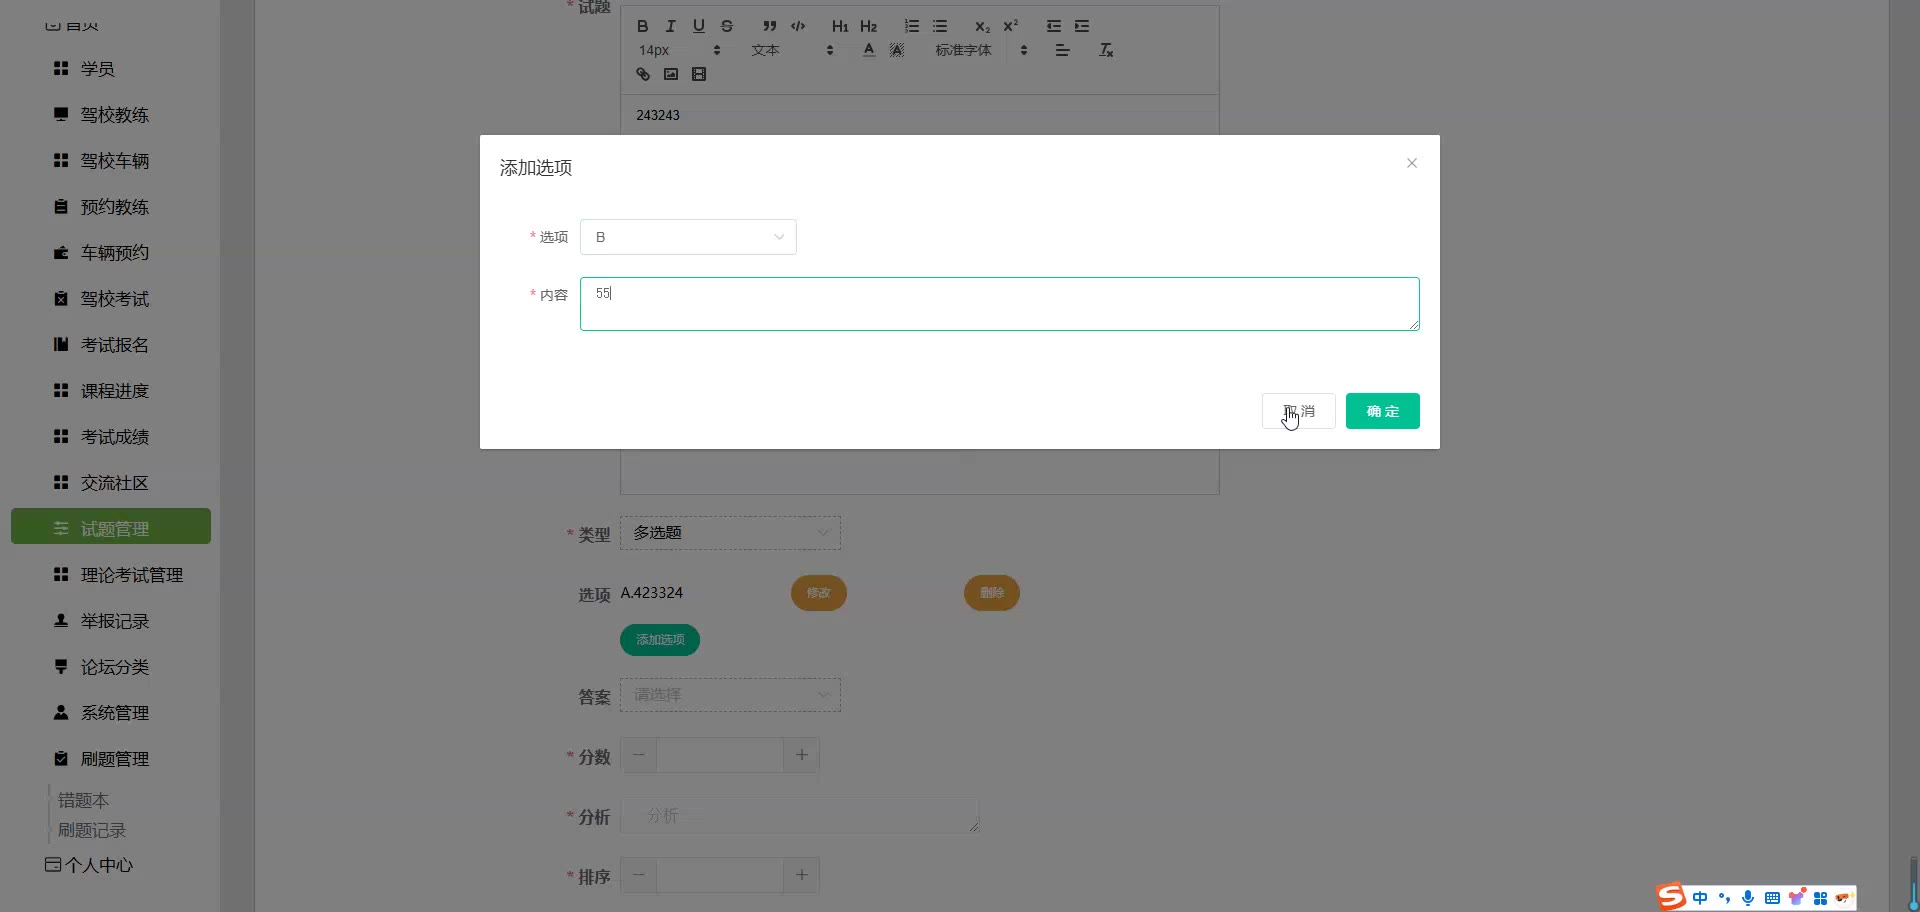Viewport: 1920px width, 912px height.
Task: Start an ordered list in the editor
Action: coord(911,26)
